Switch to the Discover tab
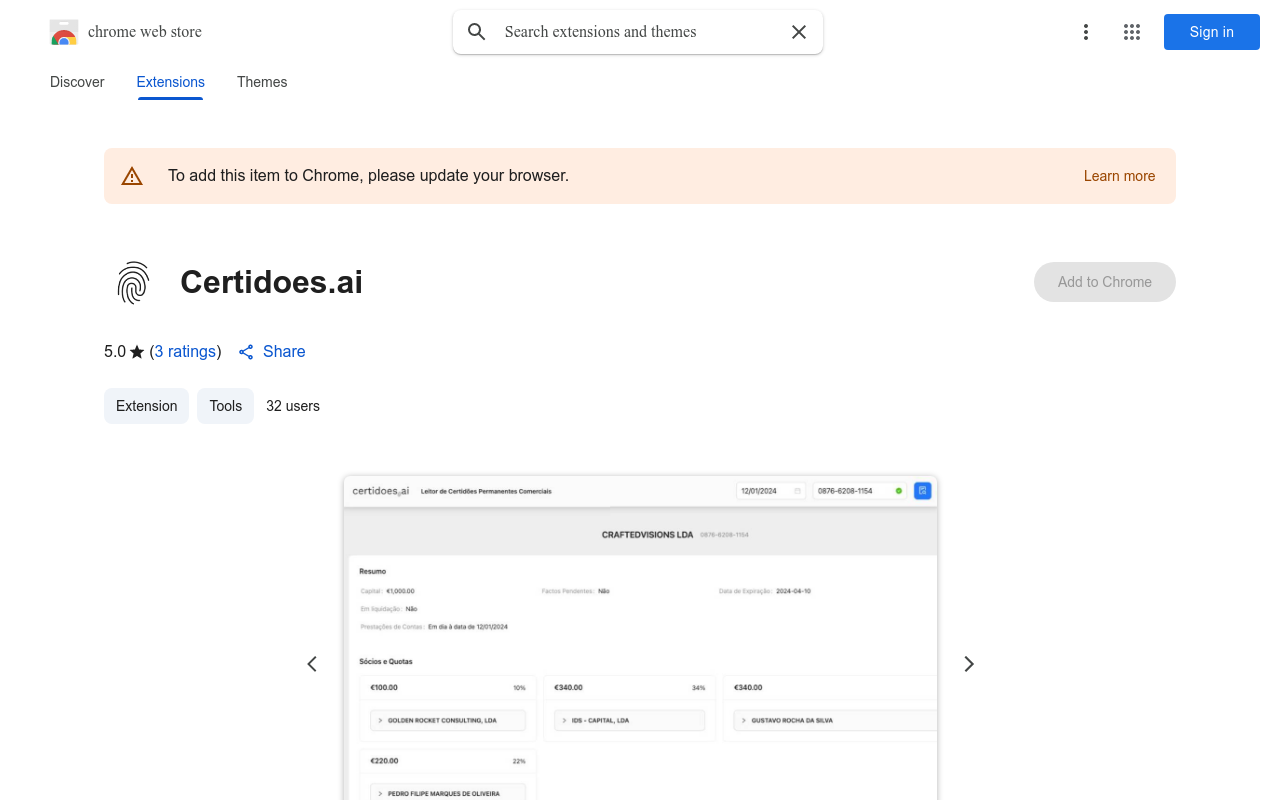 click(77, 82)
